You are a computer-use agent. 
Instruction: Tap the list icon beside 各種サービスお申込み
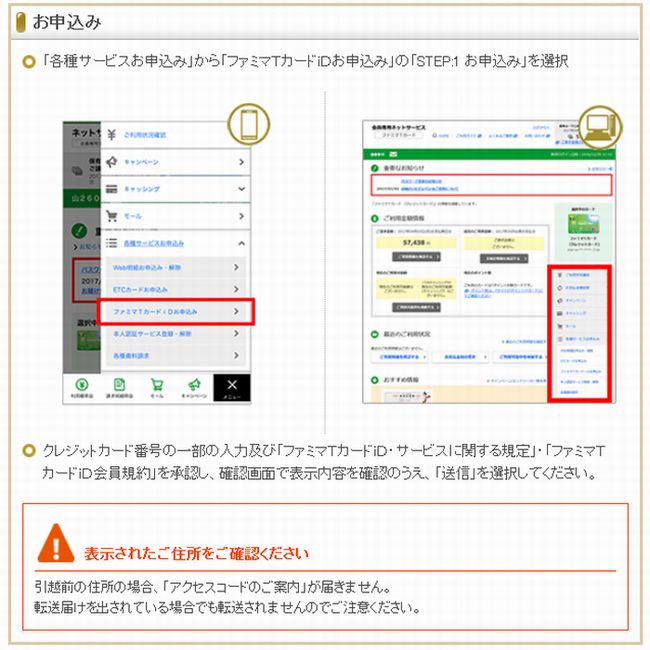pos(111,243)
